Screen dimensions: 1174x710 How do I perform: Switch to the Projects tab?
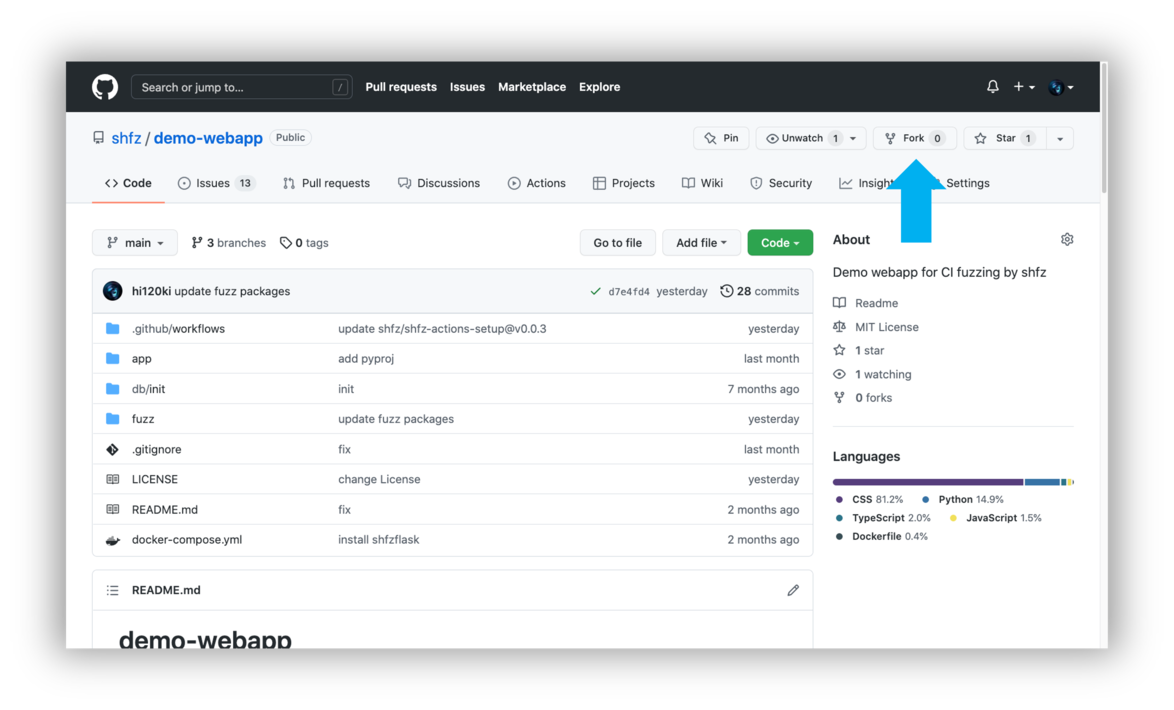point(624,183)
